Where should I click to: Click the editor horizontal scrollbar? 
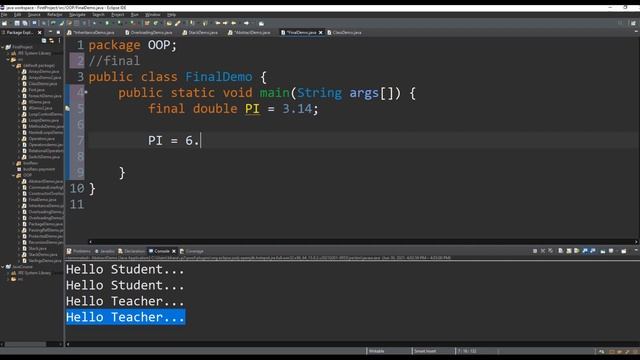(x=363, y=242)
